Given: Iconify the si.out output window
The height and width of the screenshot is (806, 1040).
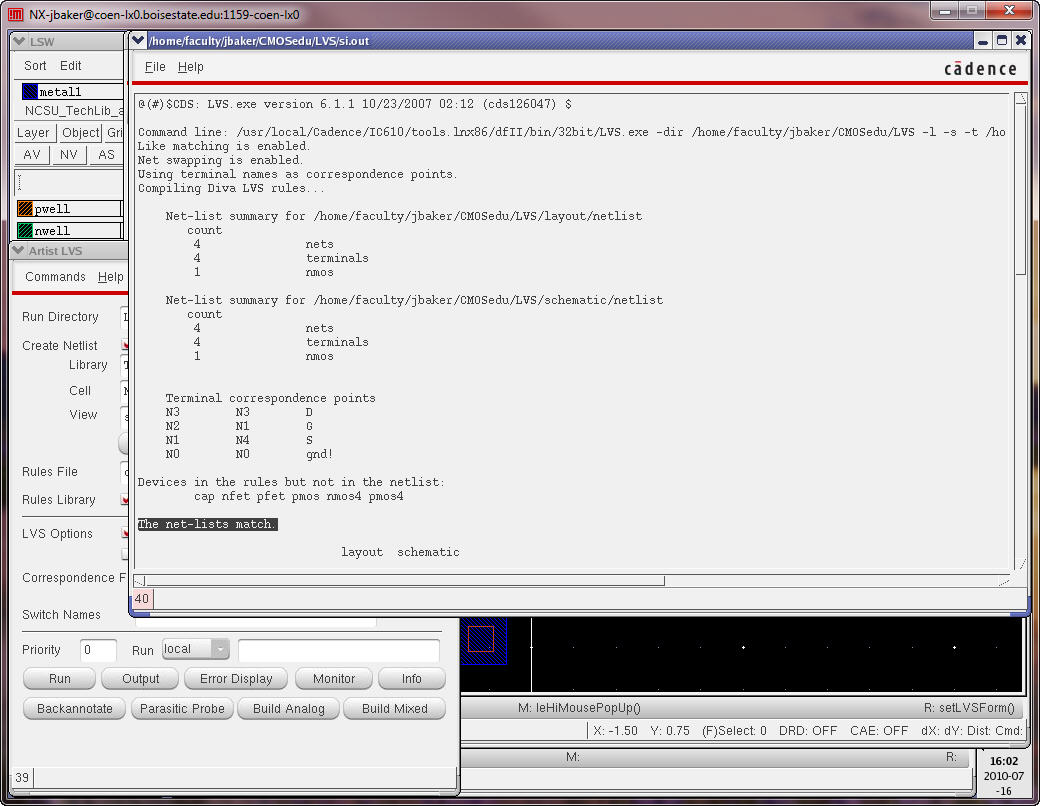Looking at the screenshot, I should pyautogui.click(x=983, y=40).
